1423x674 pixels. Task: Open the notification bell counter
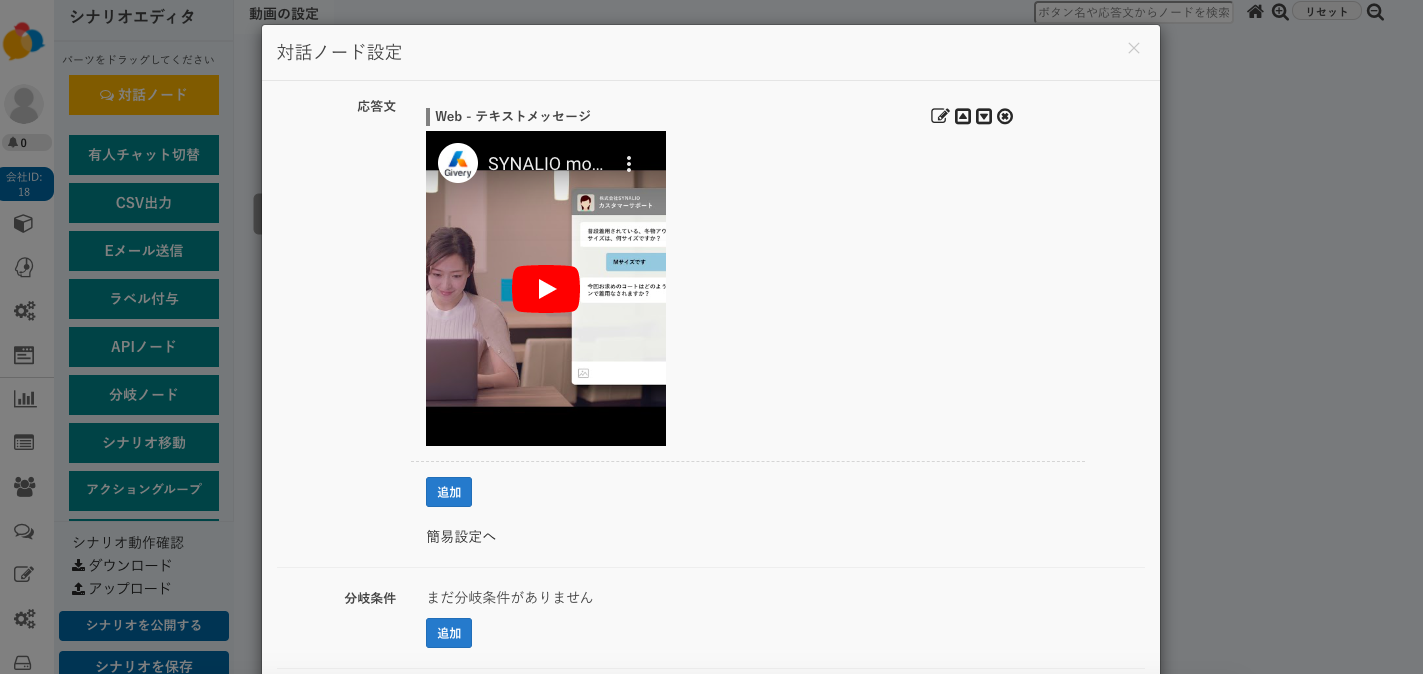(x=24, y=143)
